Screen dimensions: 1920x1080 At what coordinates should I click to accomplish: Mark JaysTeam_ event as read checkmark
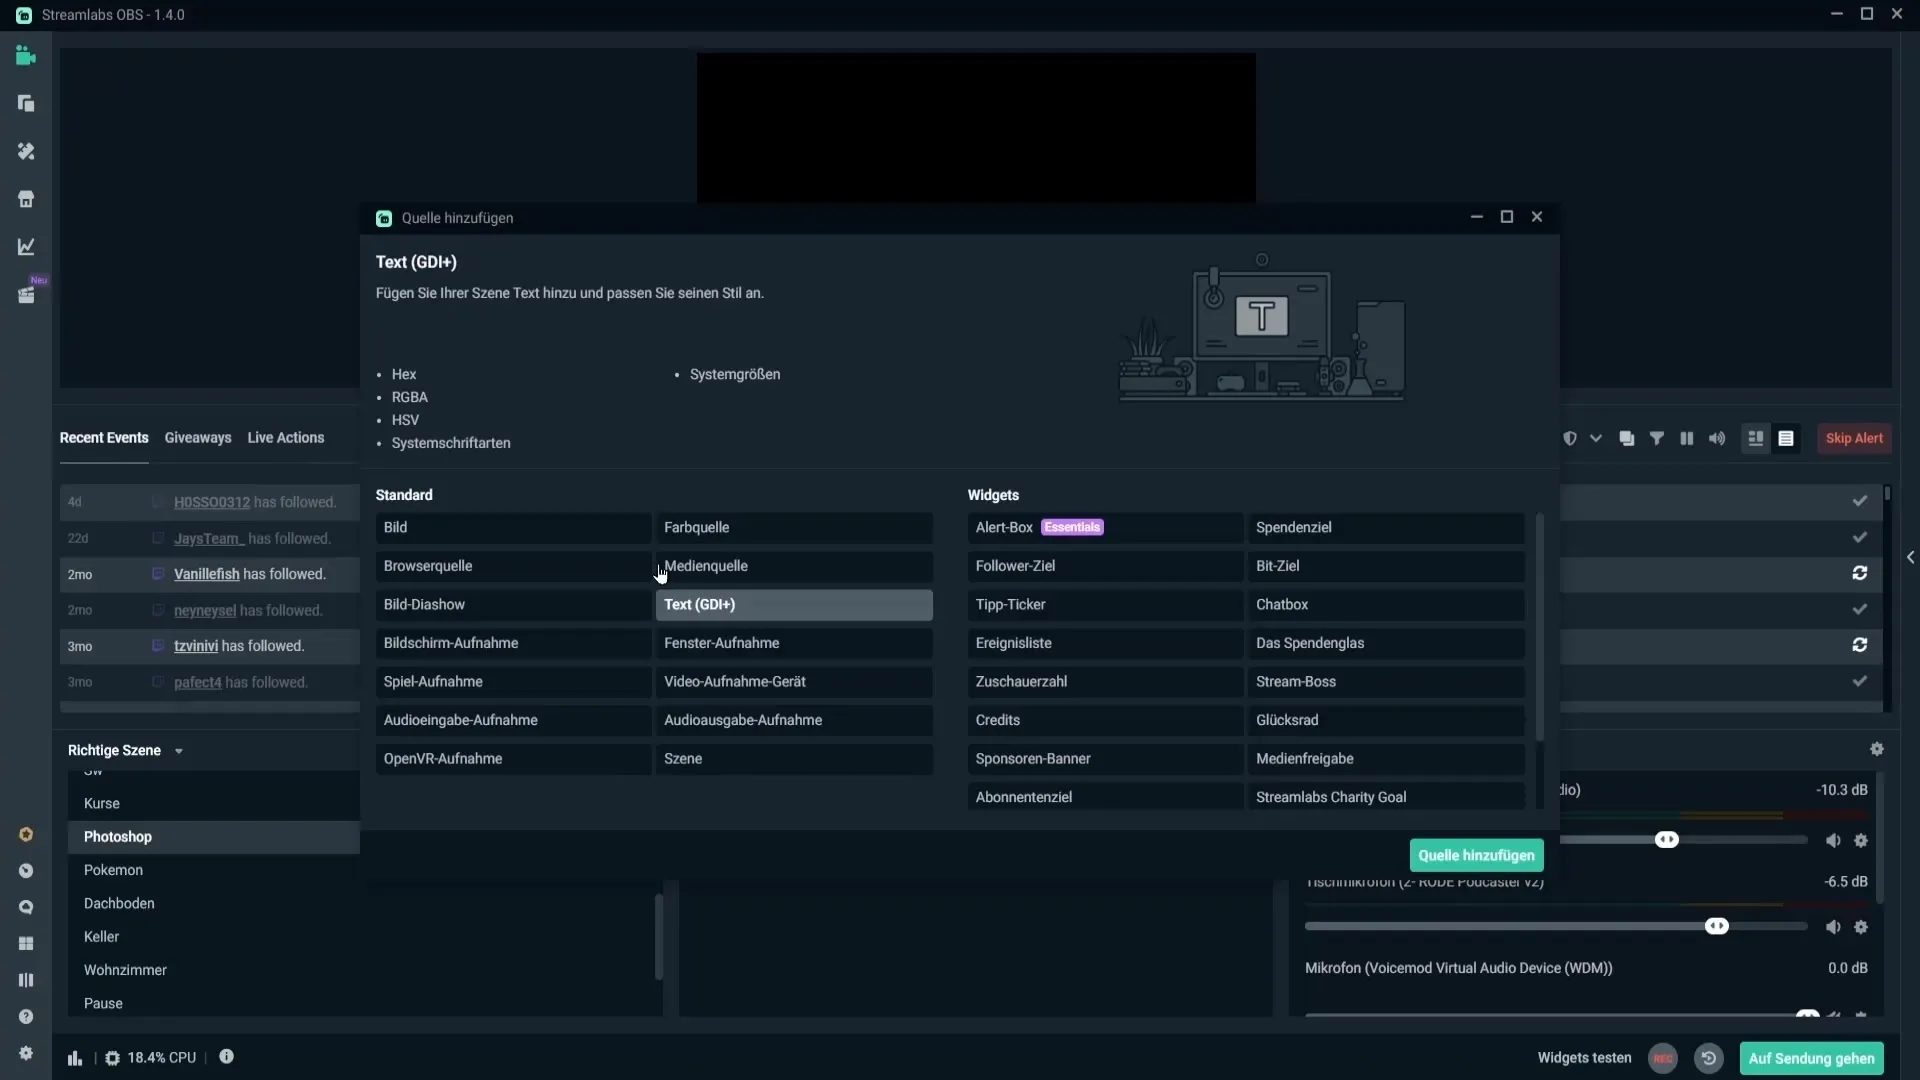(x=1860, y=537)
